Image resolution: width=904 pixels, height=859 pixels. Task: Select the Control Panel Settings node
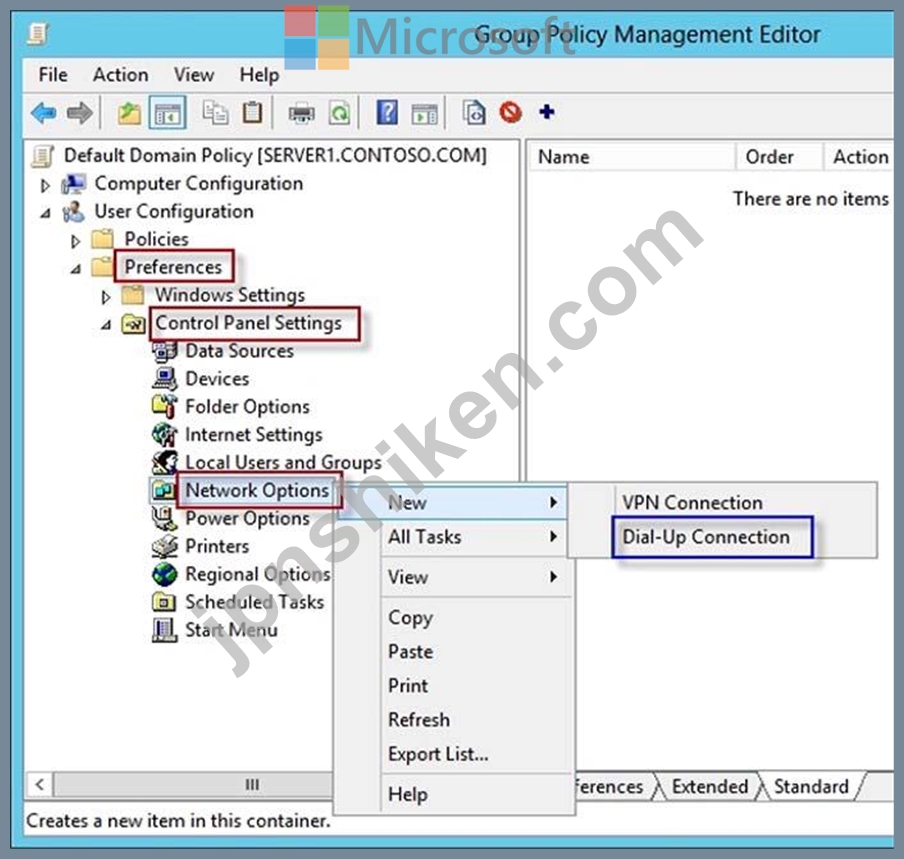[248, 322]
